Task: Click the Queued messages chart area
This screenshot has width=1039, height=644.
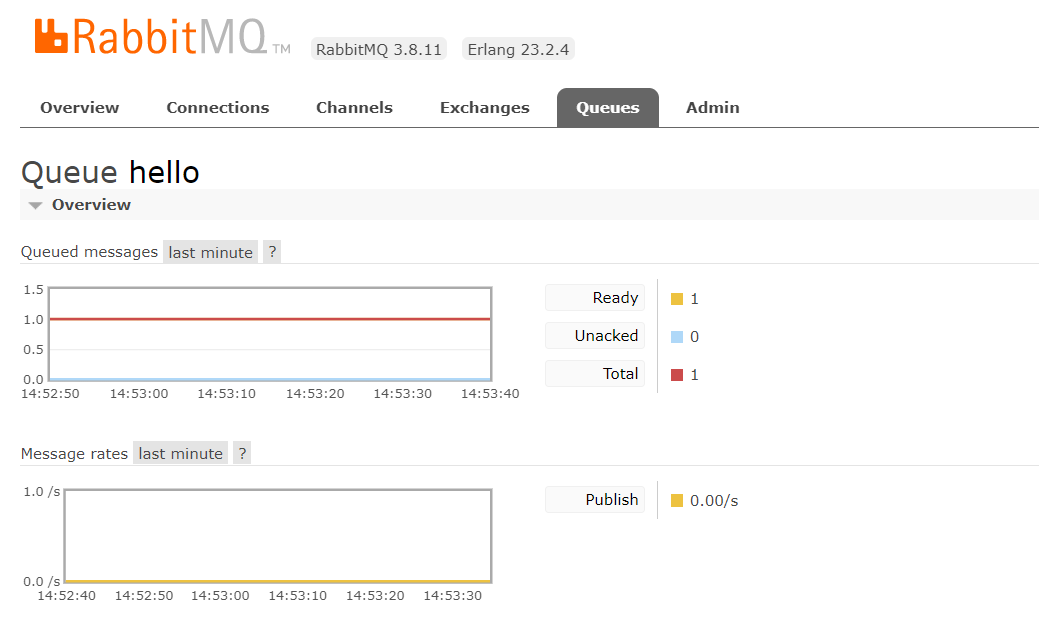Action: click(270, 334)
